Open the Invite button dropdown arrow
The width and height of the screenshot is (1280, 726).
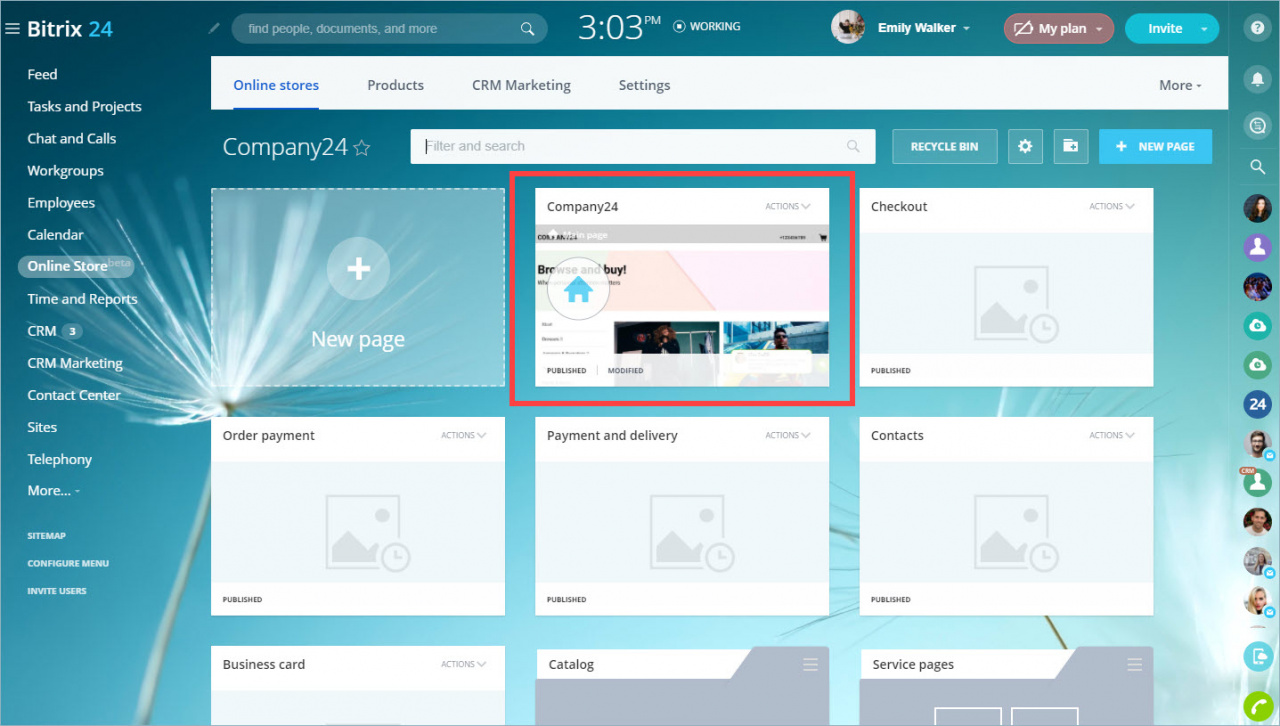[1204, 29]
